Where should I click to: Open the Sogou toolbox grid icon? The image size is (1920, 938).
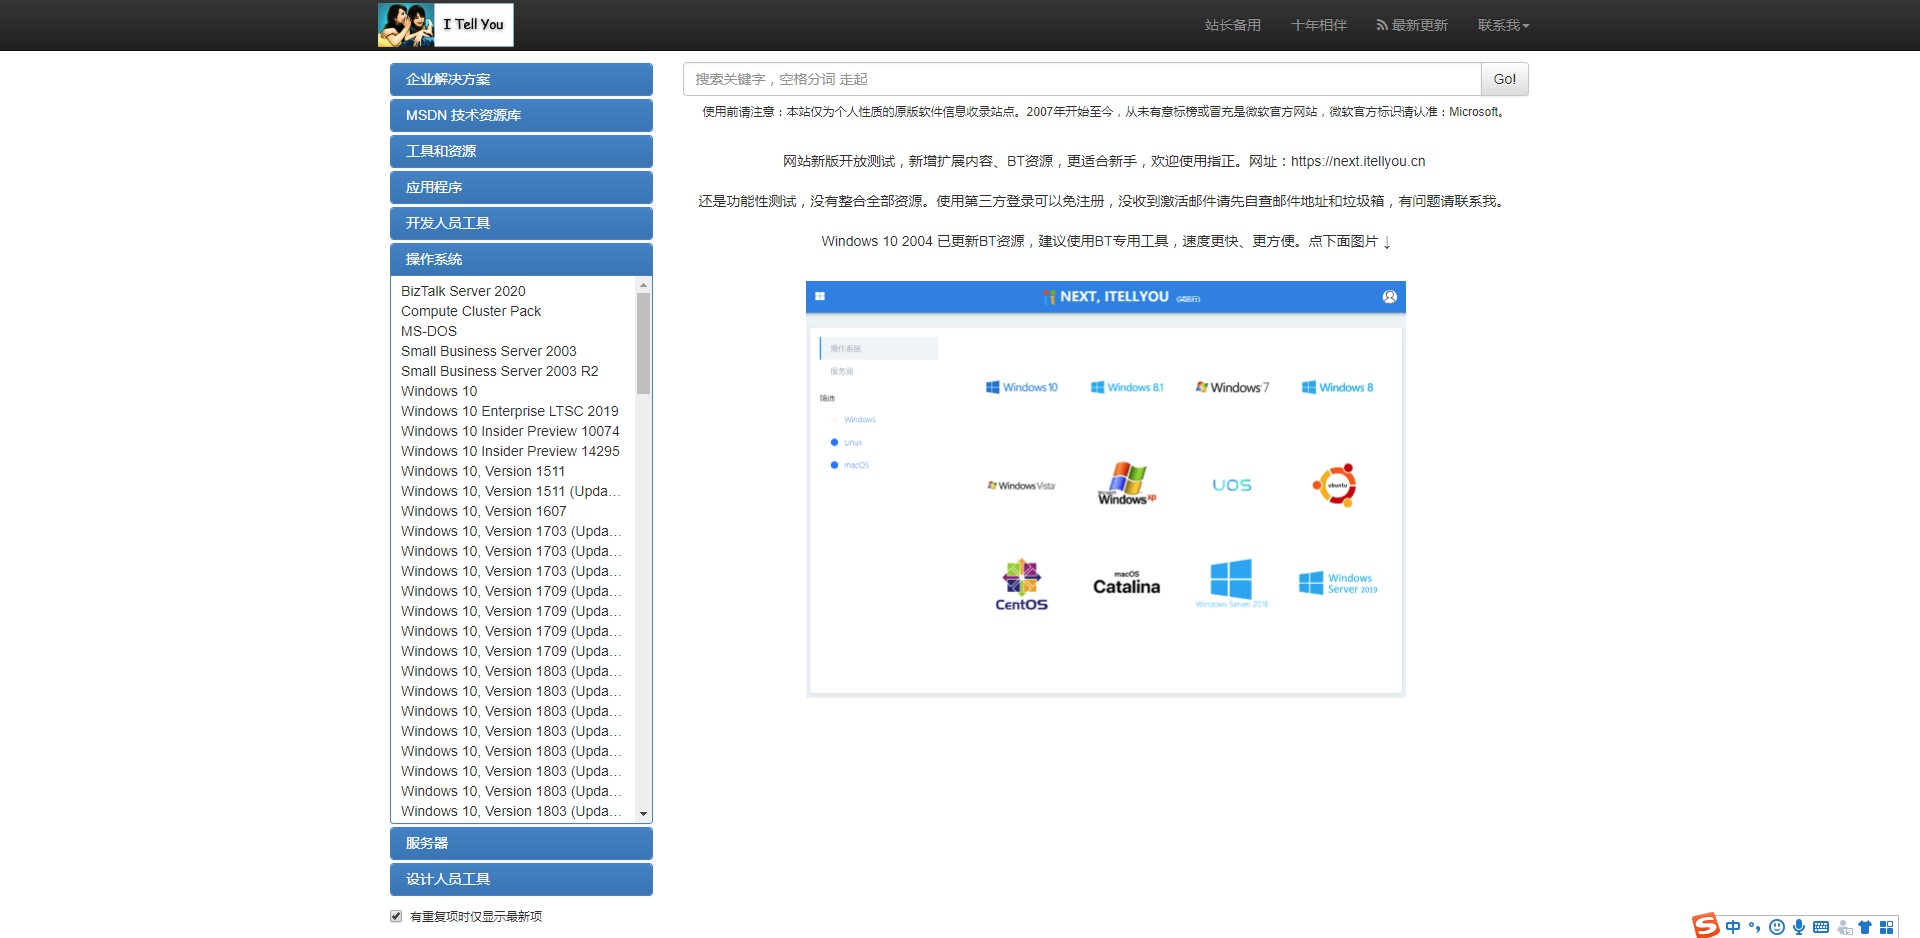click(x=1886, y=927)
